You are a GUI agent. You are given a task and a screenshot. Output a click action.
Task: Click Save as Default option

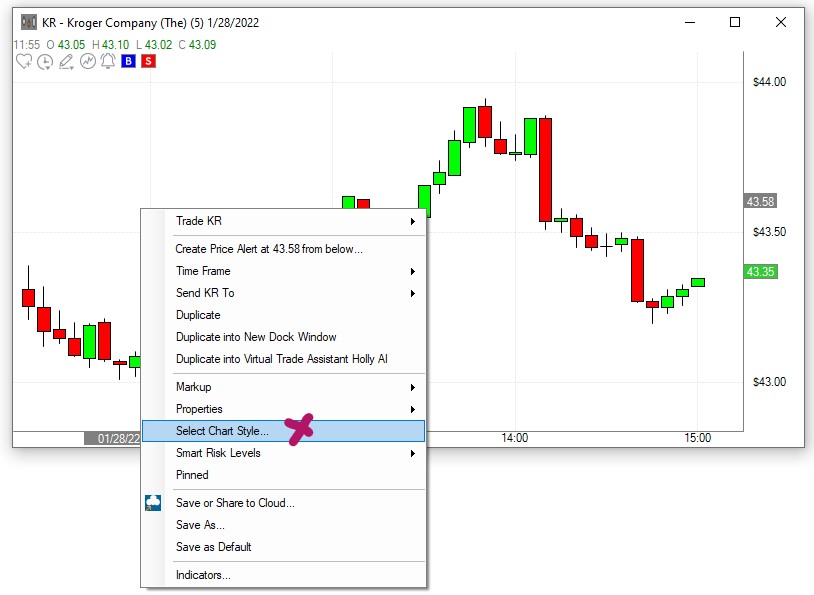coord(213,547)
